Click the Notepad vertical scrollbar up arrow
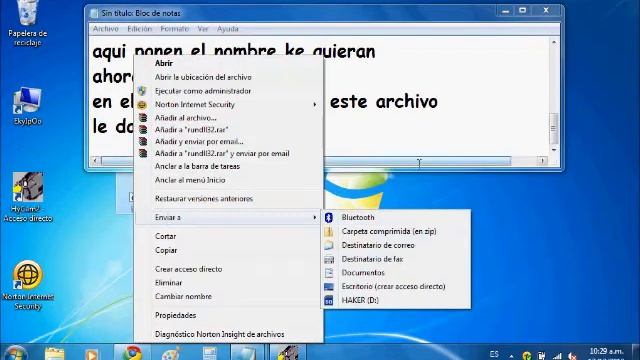640x360 pixels. [554, 42]
